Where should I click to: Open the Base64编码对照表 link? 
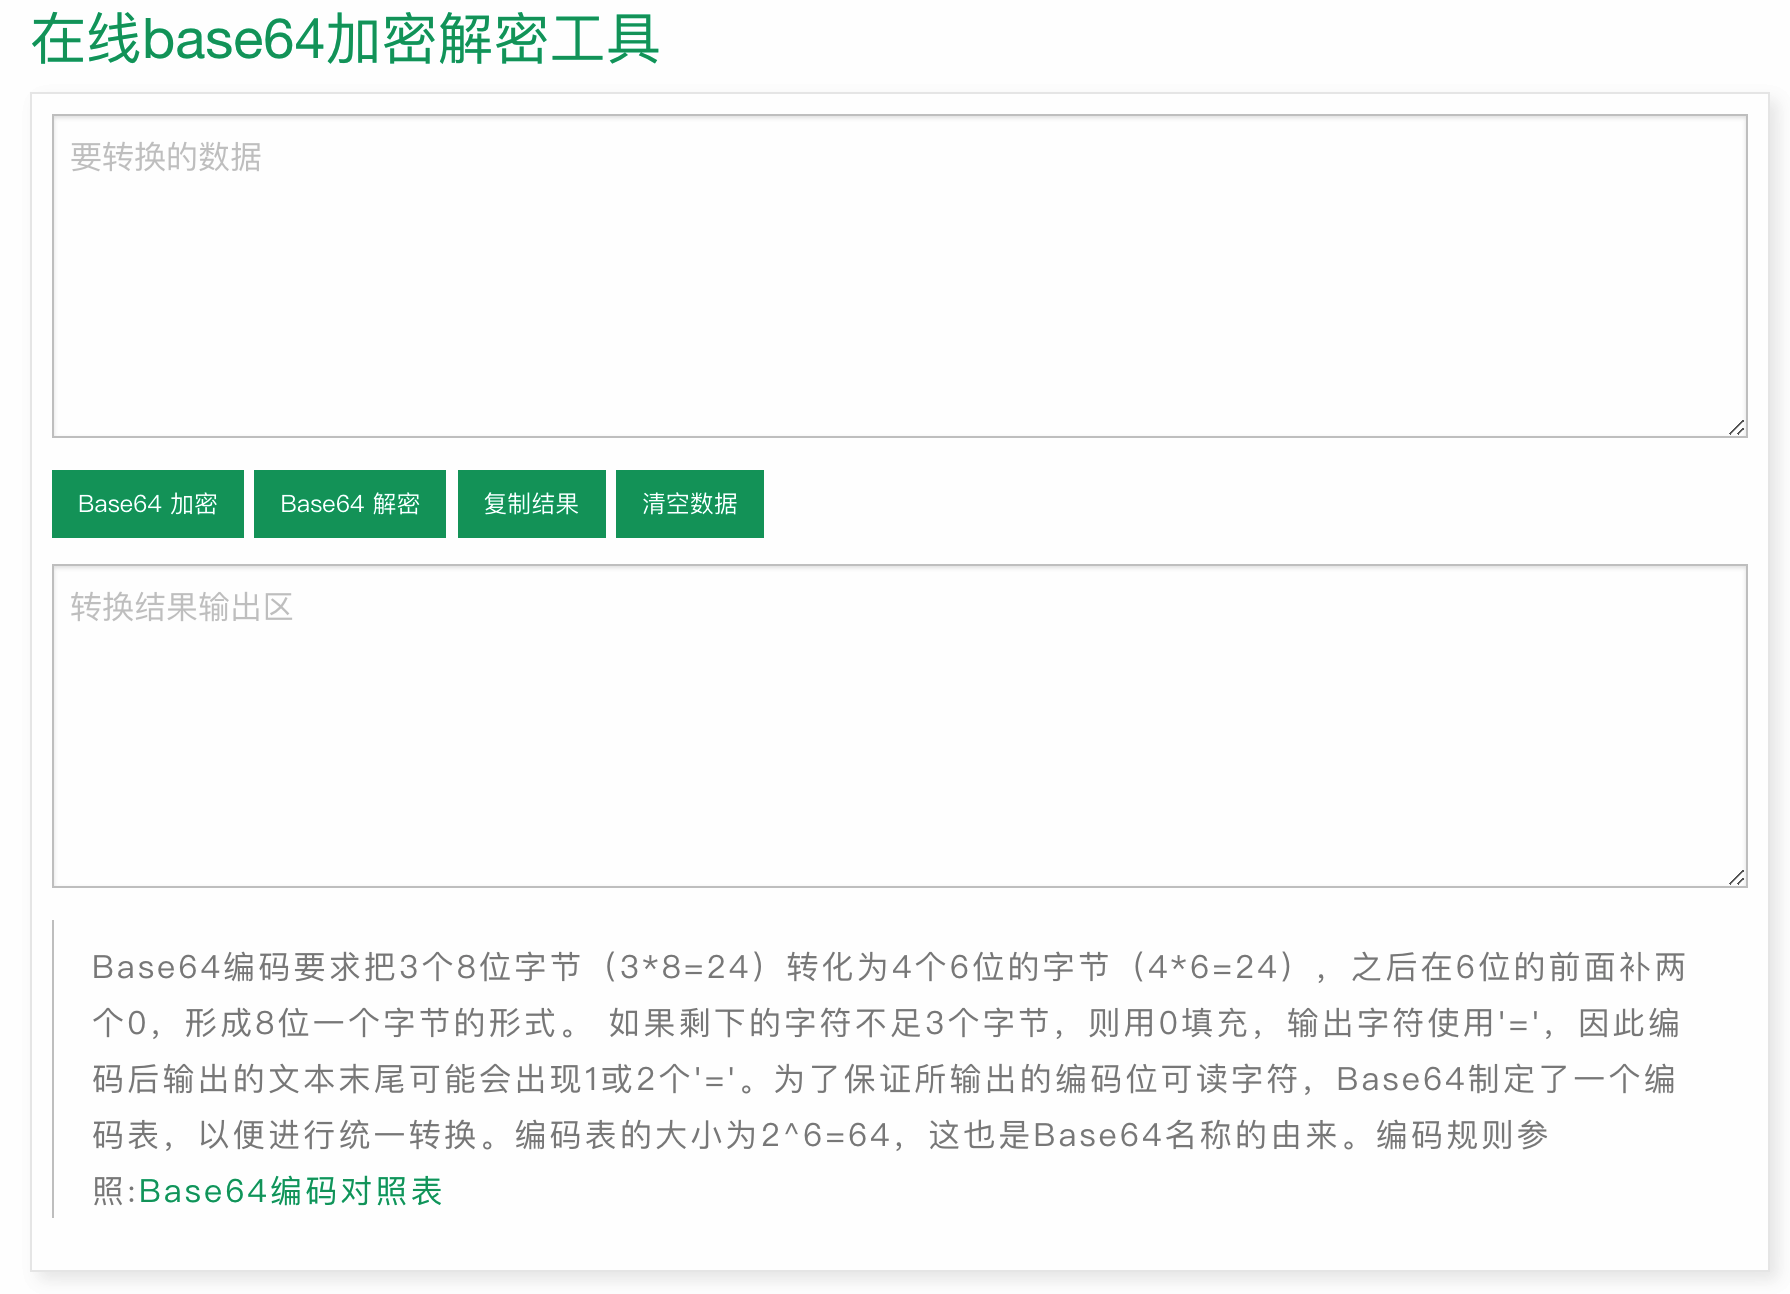[291, 1190]
